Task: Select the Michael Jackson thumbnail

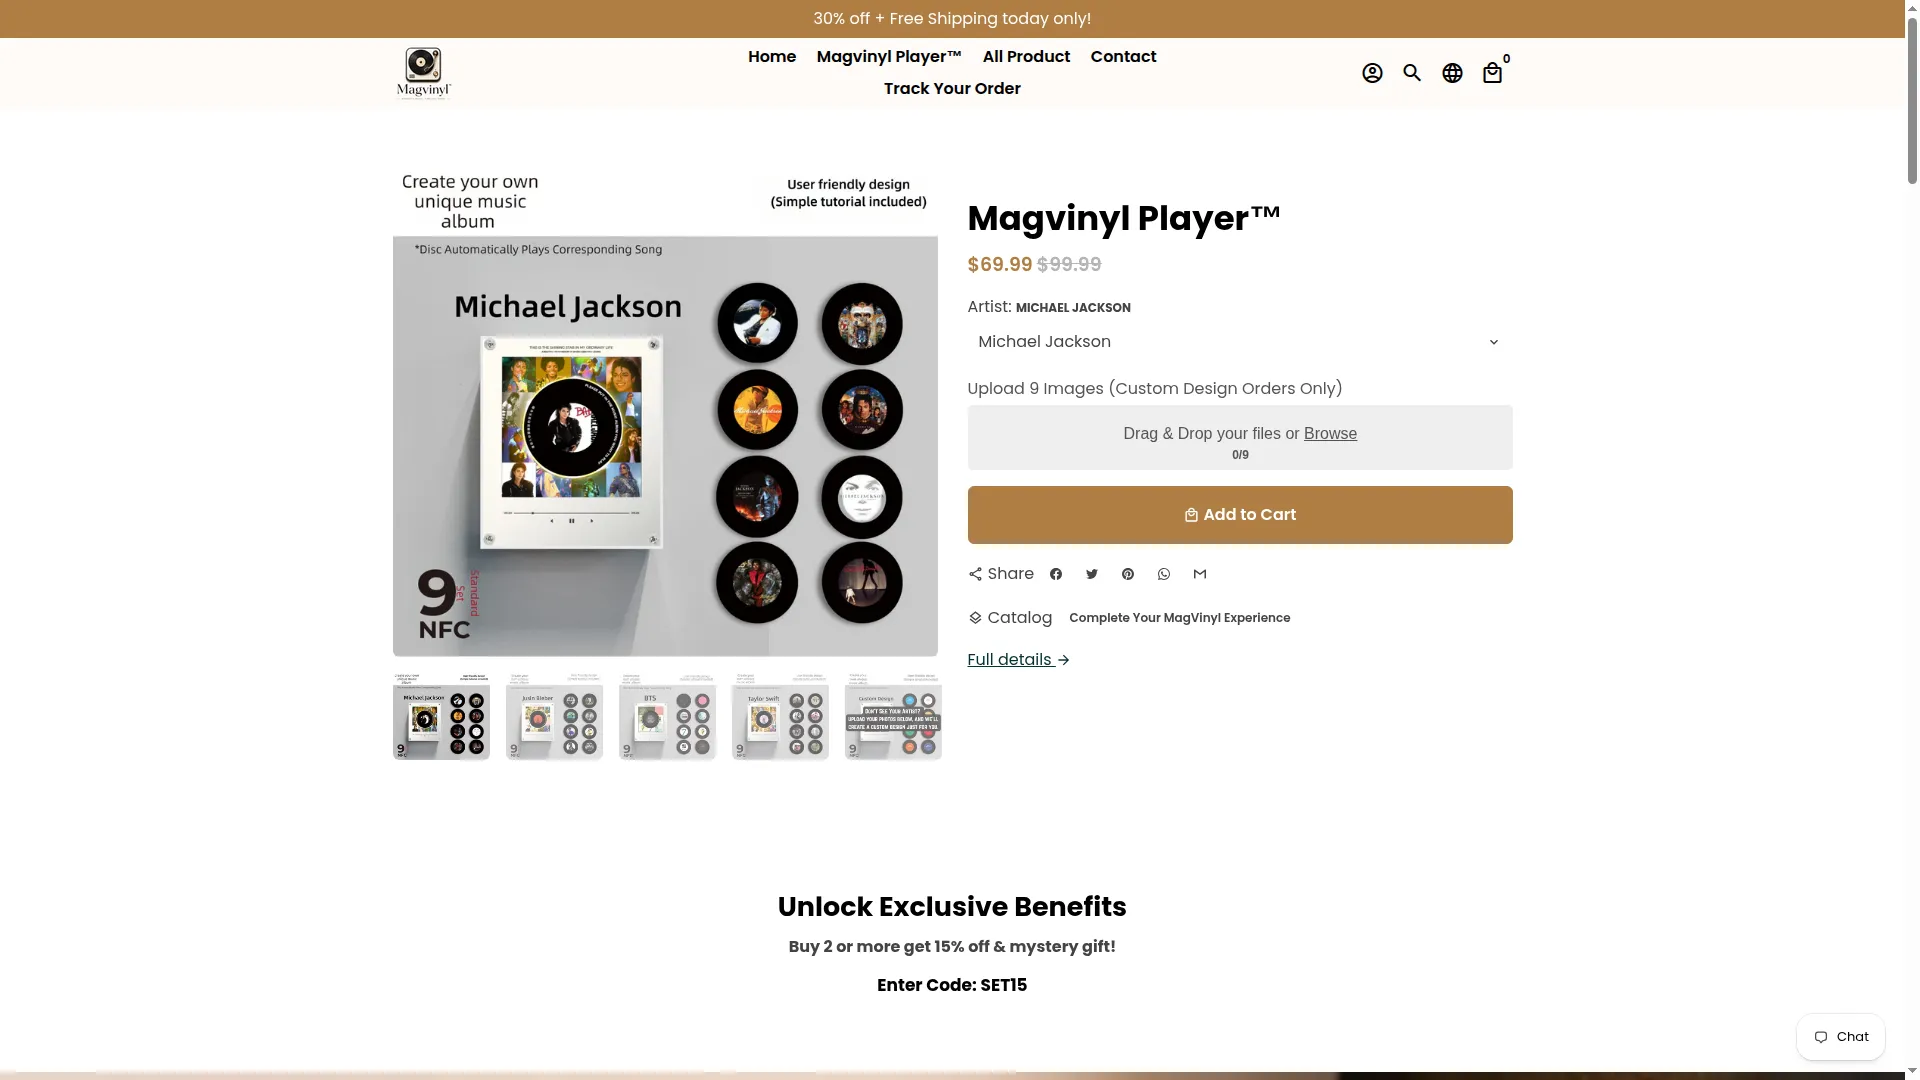Action: pyautogui.click(x=441, y=716)
